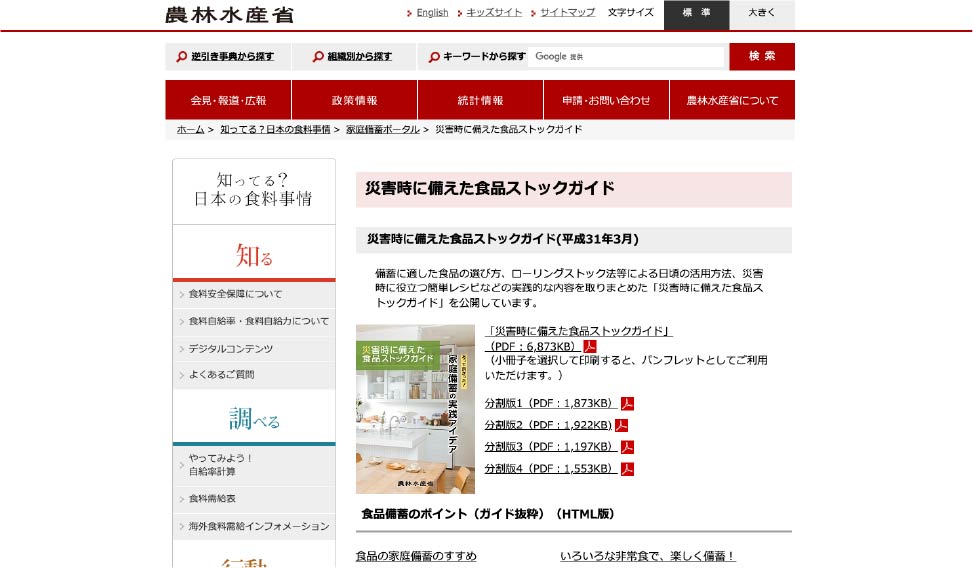Screen dimensions: 973x568
Task: Click the magnifier icon beside 逆引き事典から探す
Action: (181, 56)
